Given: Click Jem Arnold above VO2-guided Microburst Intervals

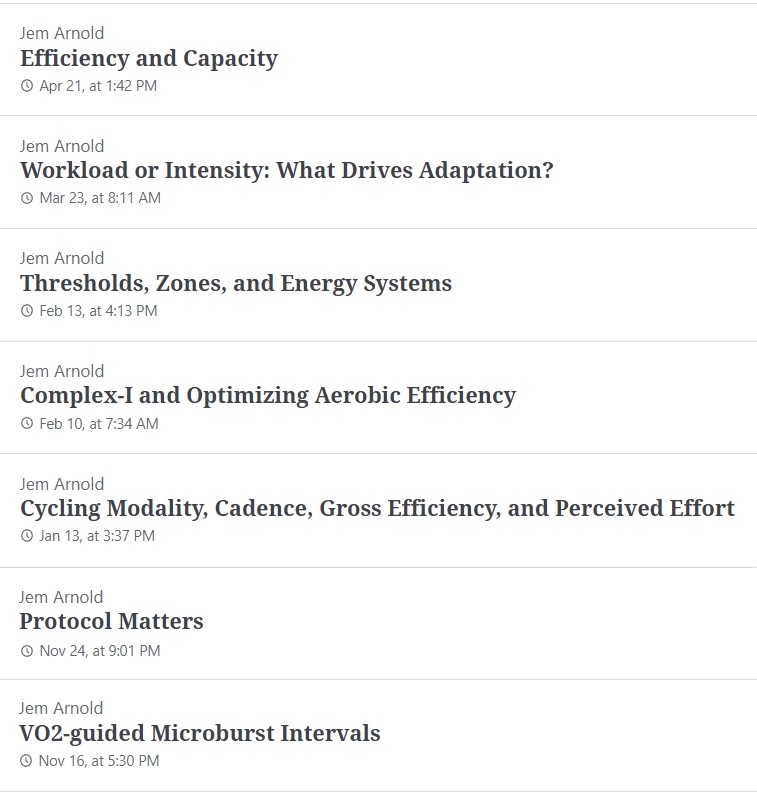Looking at the screenshot, I should click(x=61, y=708).
